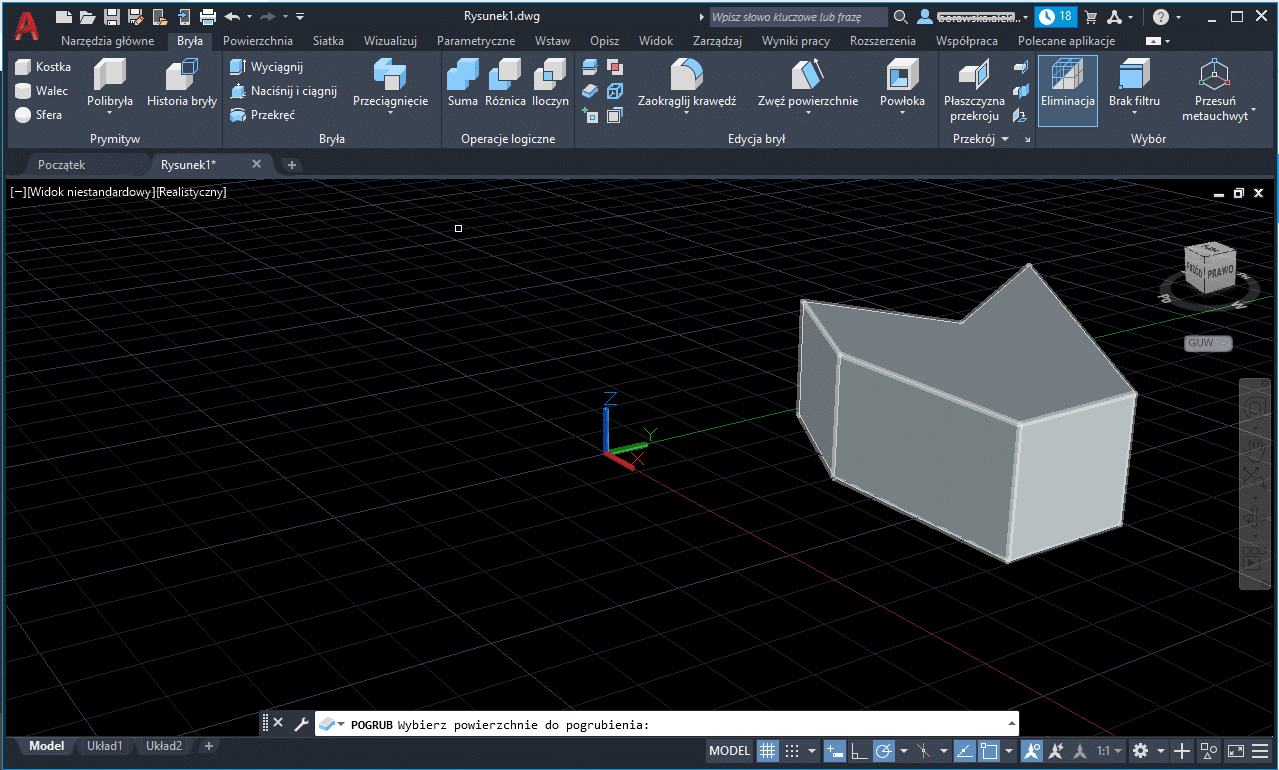Toggle Historia bryły solid history
Screen dimensions: 1279x770
click(x=182, y=82)
